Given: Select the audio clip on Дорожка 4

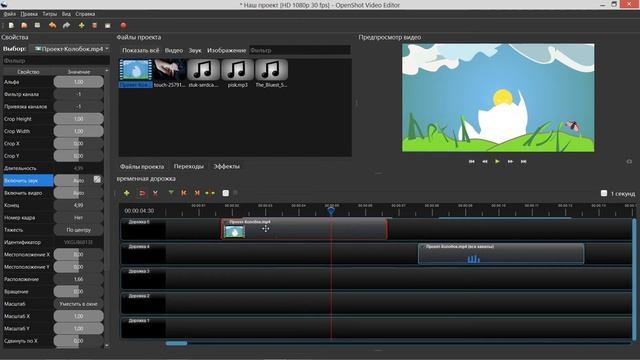Looking at the screenshot, I should pos(501,254).
